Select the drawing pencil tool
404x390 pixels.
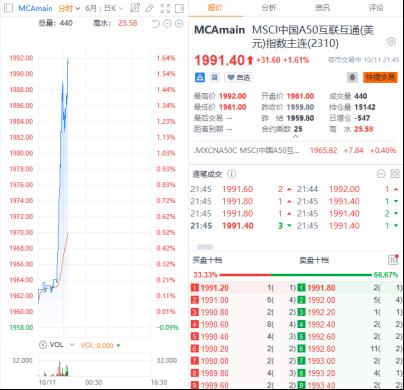[150, 8]
